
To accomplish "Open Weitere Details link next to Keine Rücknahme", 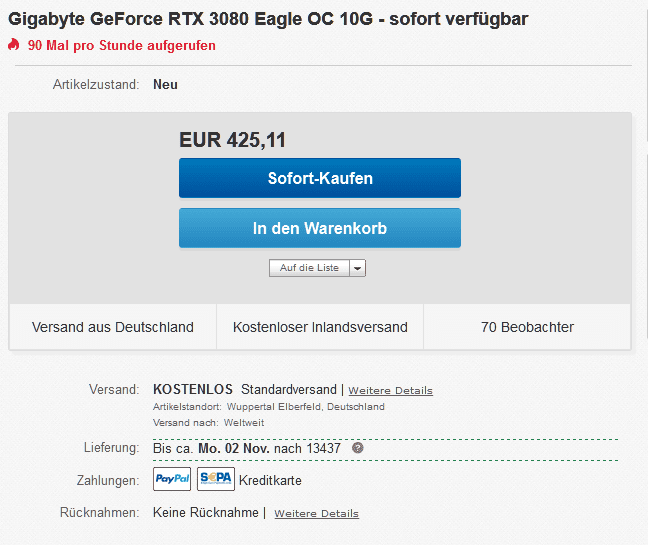I will pos(316,514).
